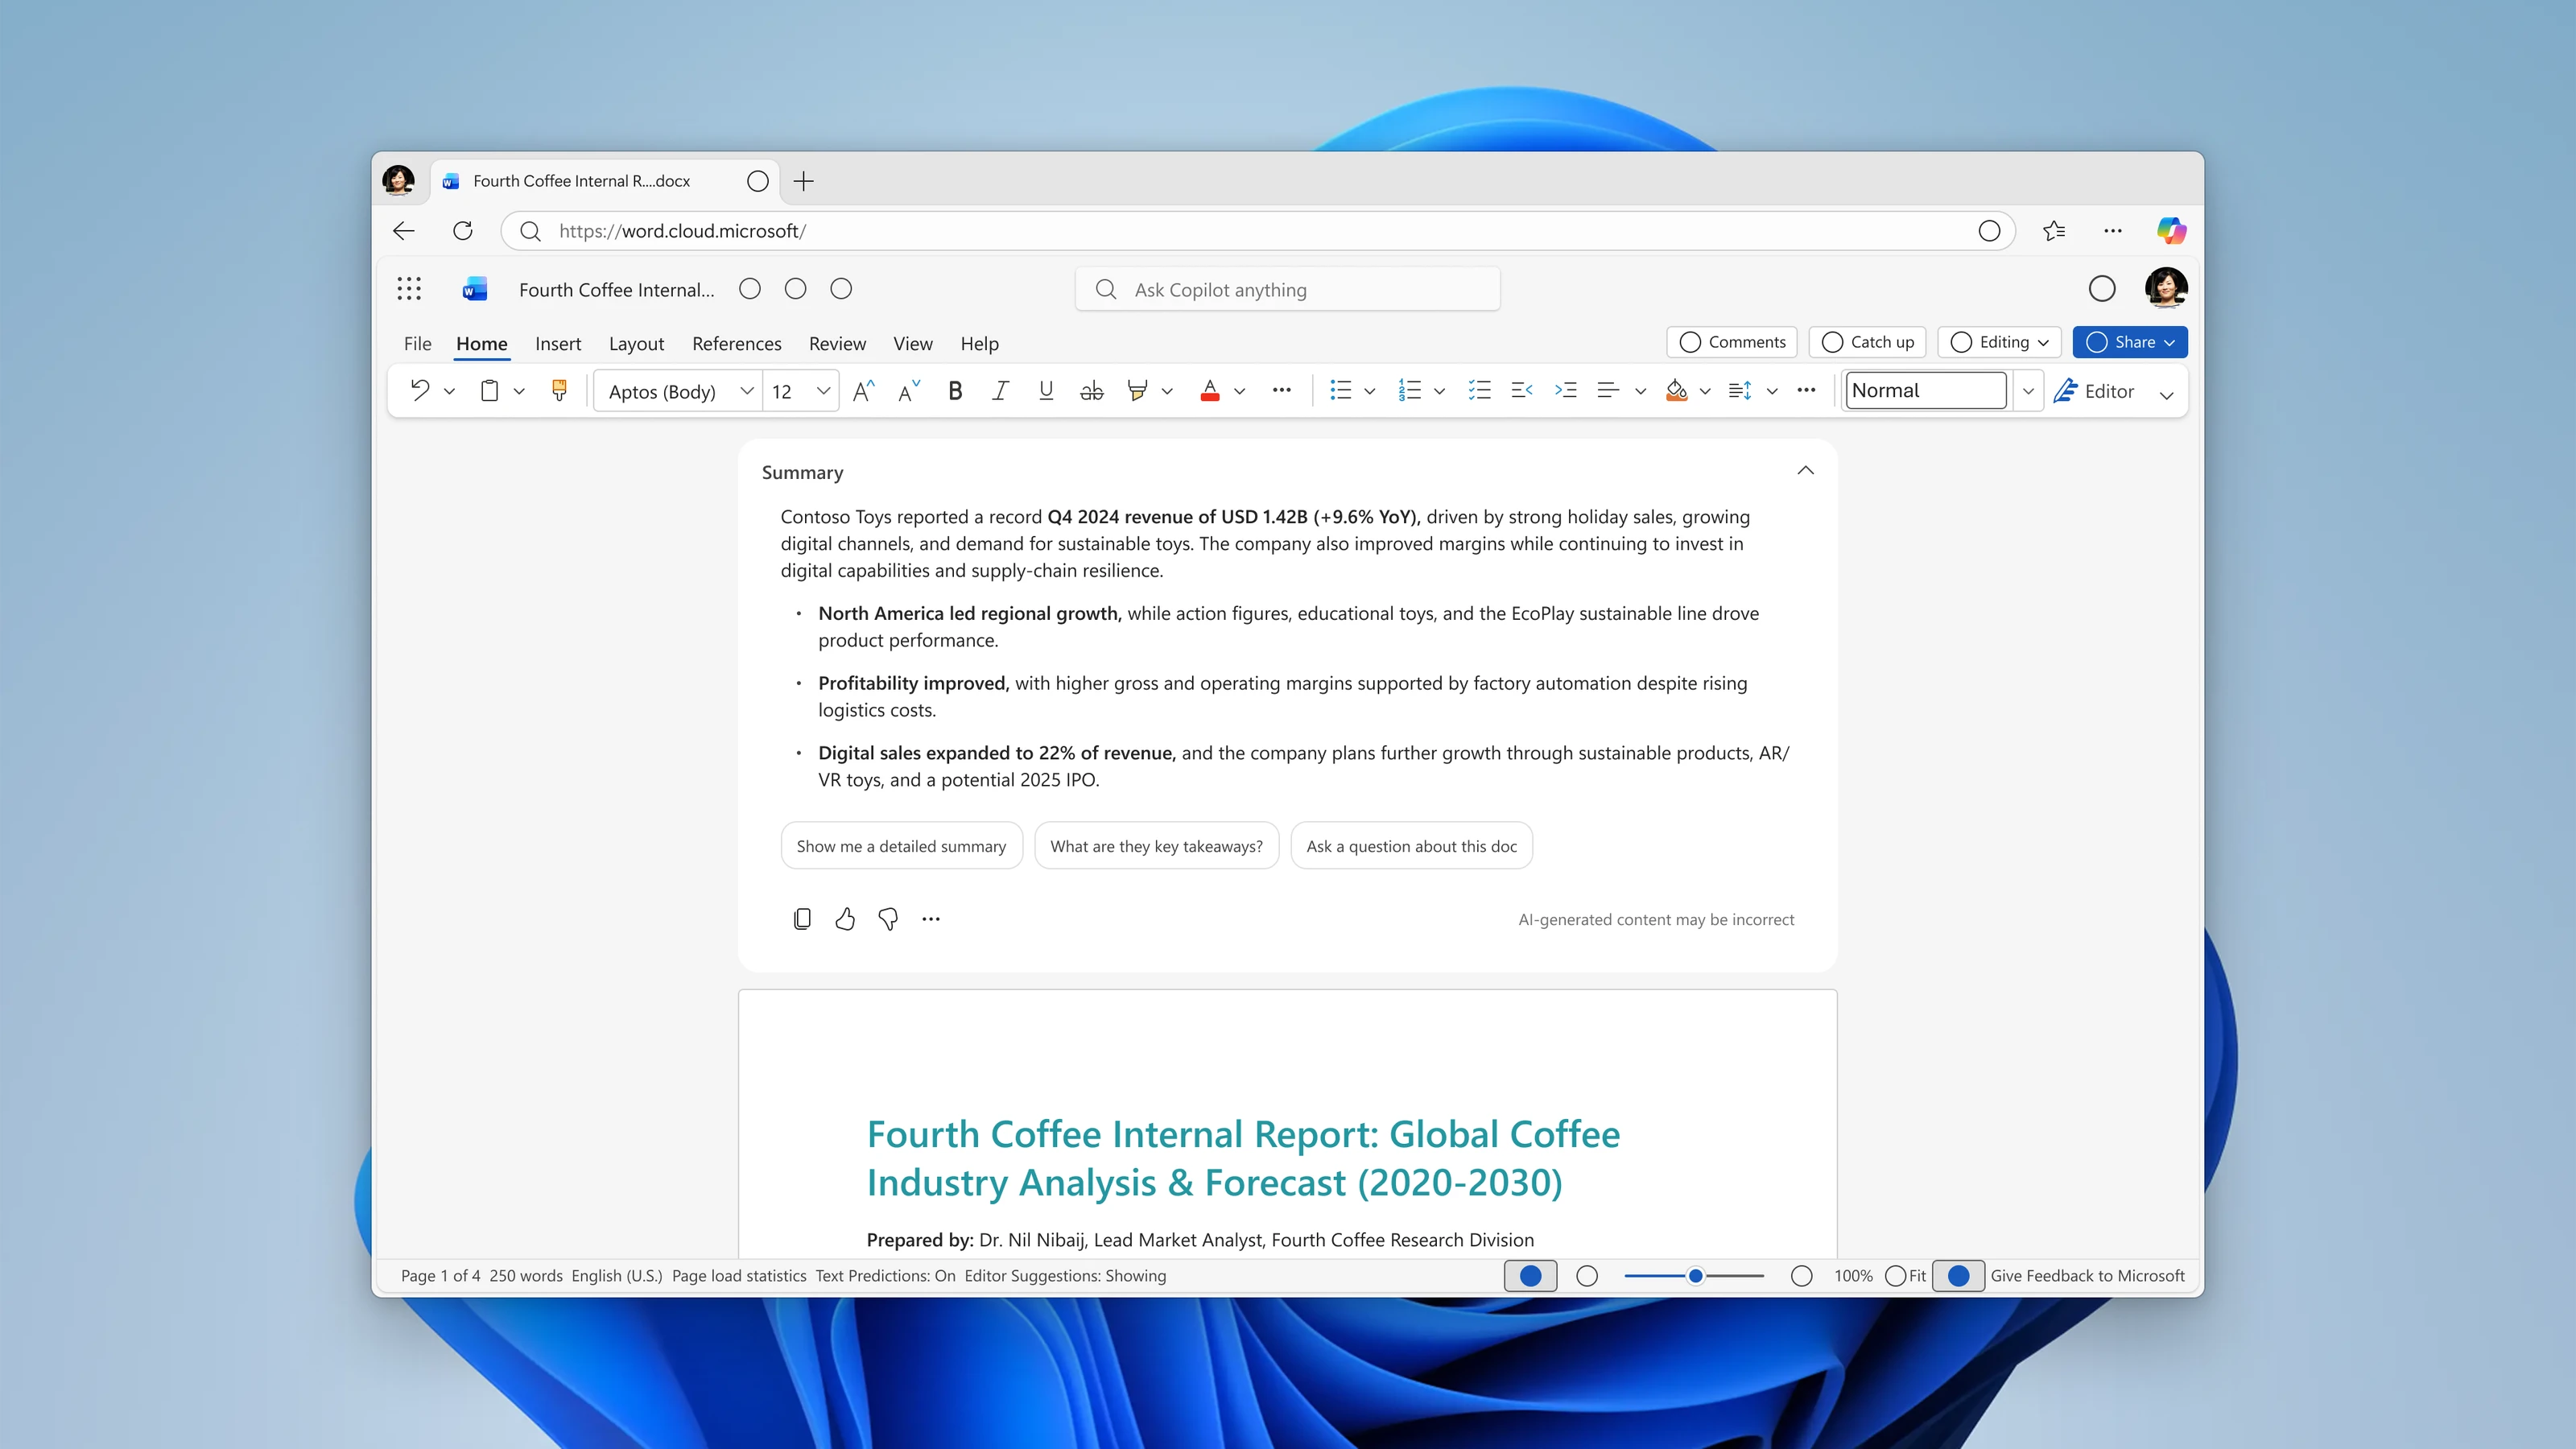Screen dimensions: 2576x1449
Task: Open the app launcher grid
Action: [409, 289]
